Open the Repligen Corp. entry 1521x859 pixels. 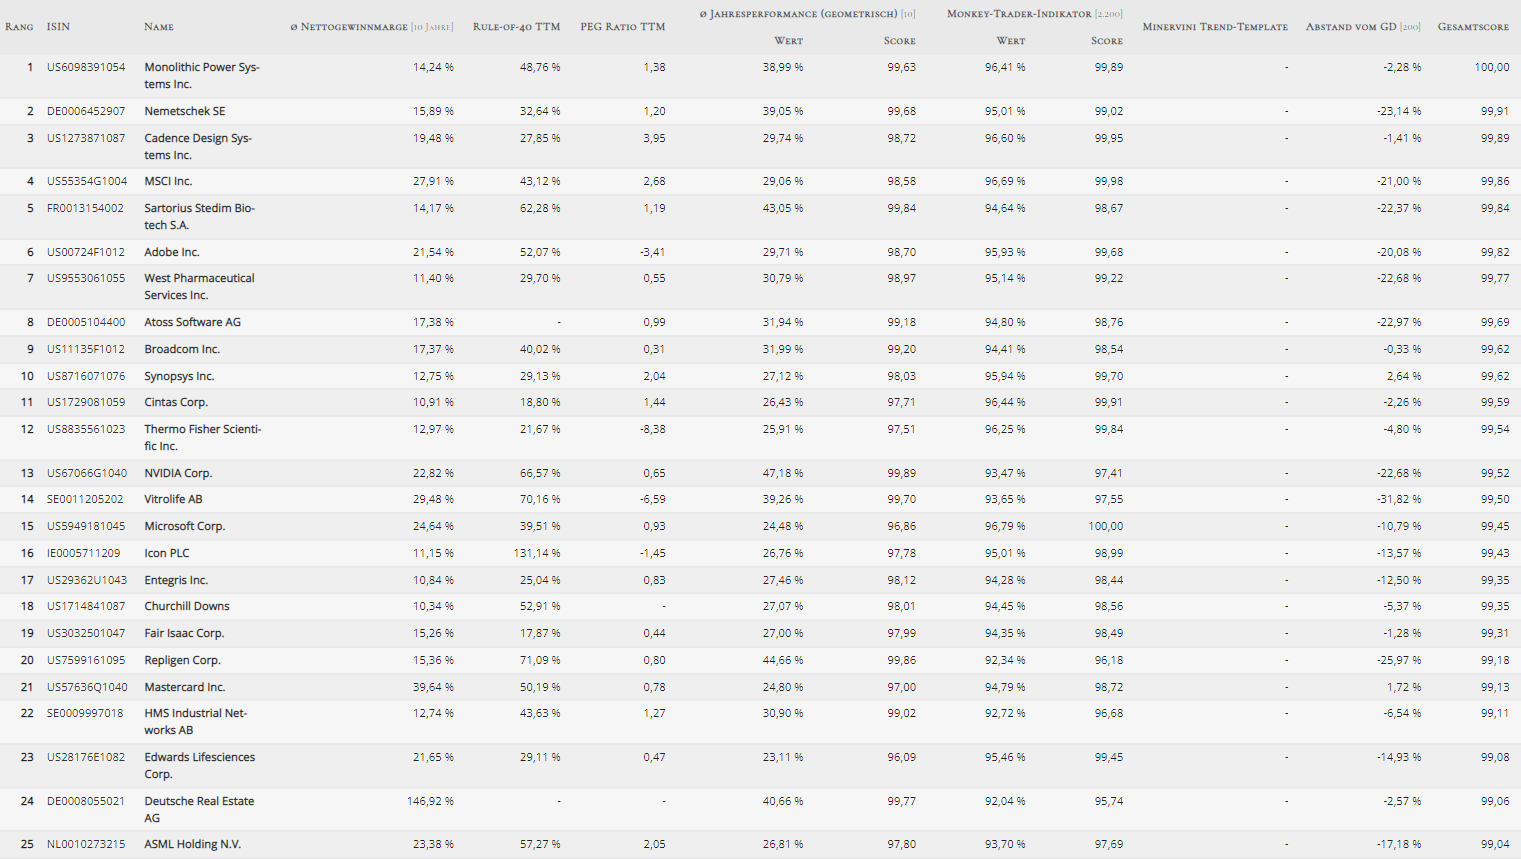pyautogui.click(x=183, y=660)
